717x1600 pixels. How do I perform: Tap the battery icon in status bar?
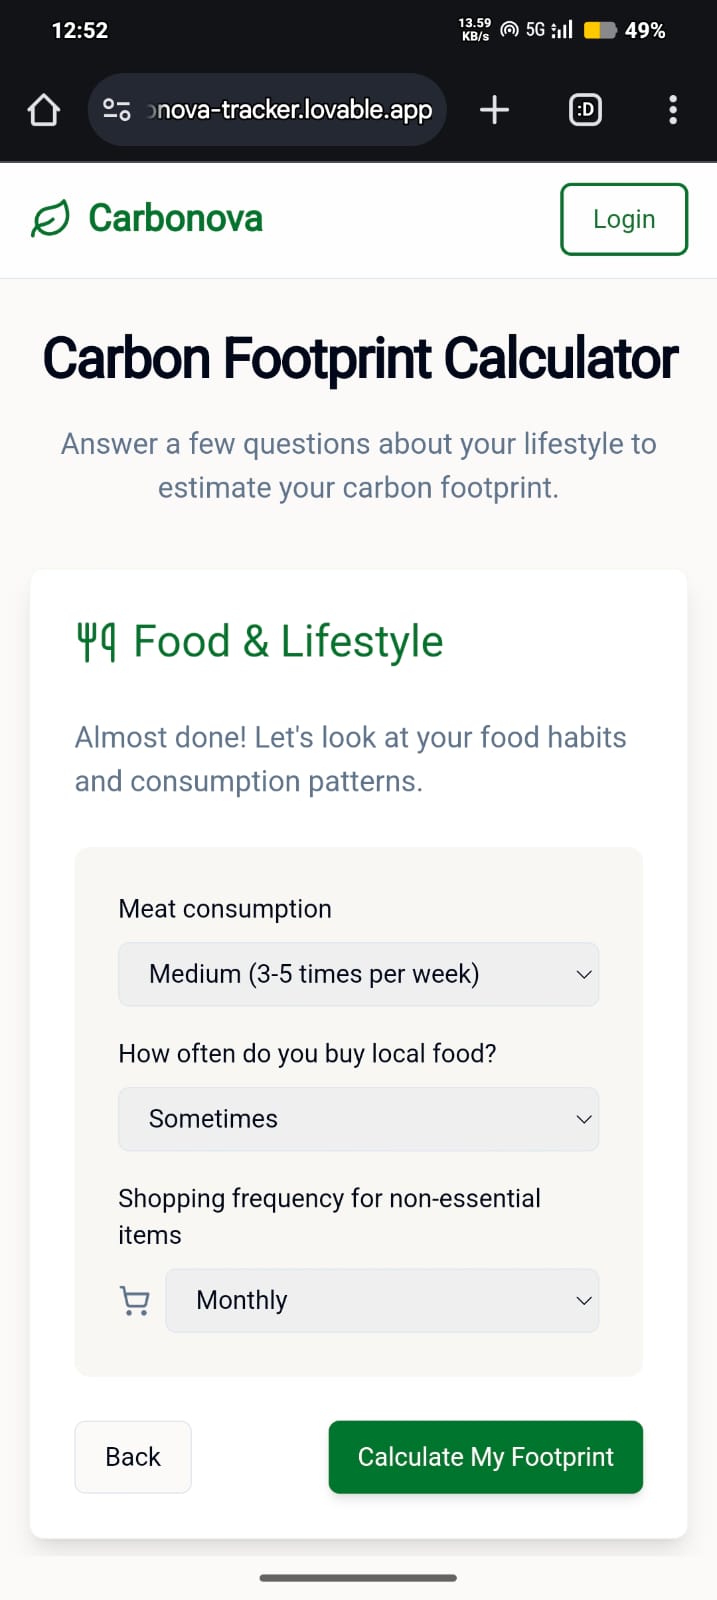pos(599,30)
